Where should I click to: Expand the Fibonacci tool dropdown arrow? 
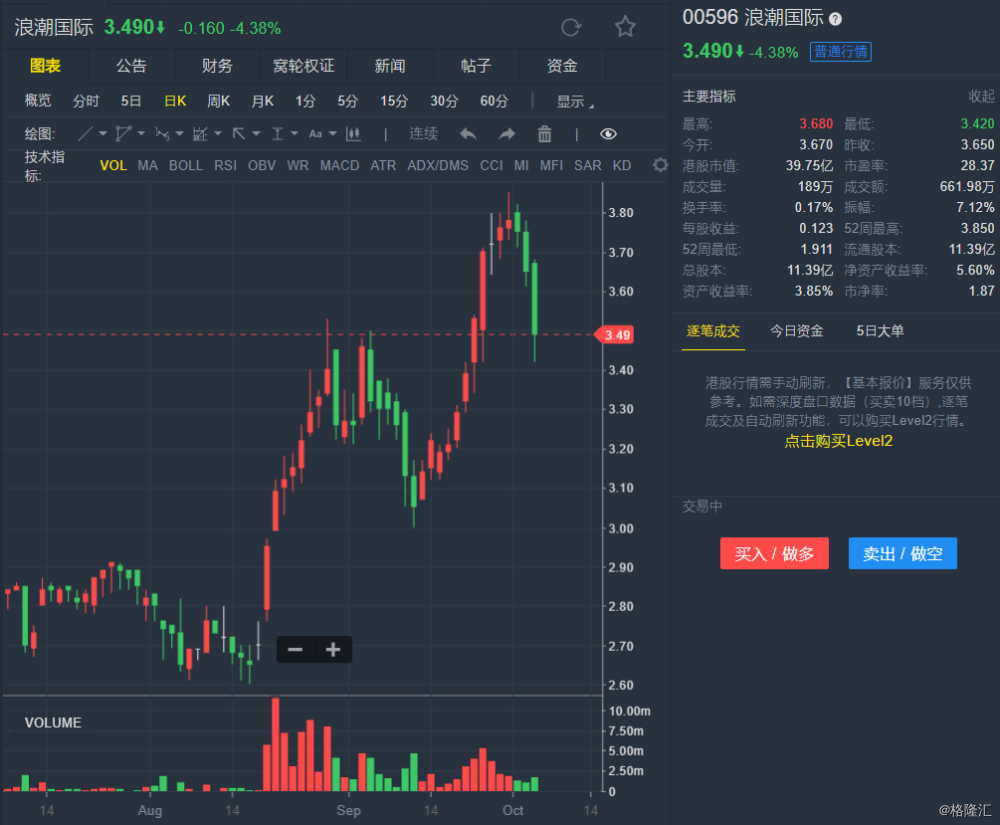(217, 134)
